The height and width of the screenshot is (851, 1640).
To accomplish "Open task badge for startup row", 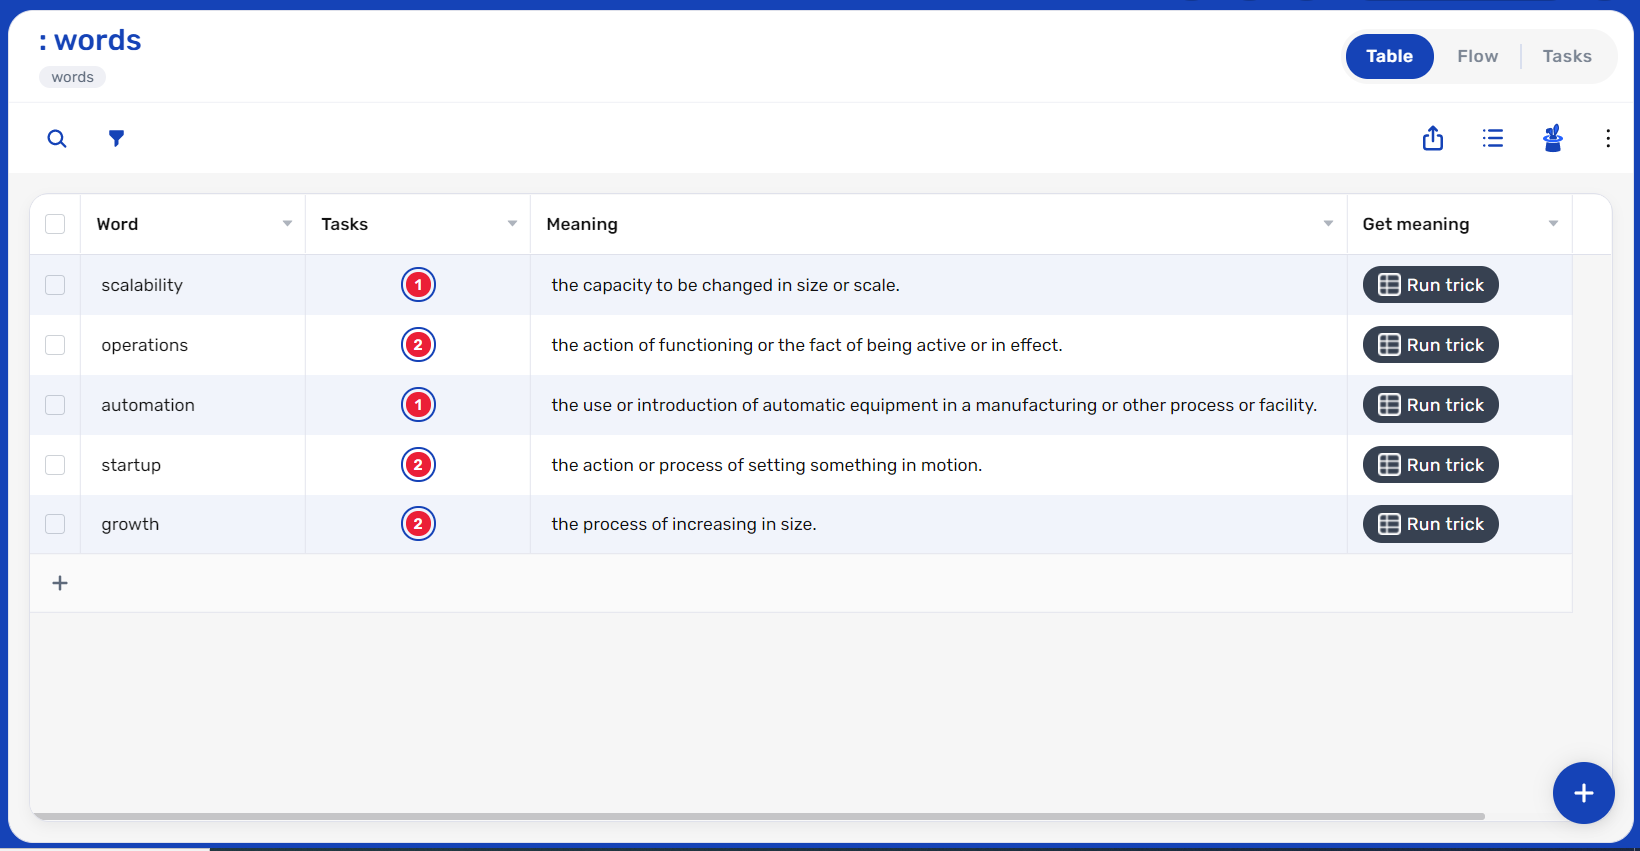I will tap(418, 465).
